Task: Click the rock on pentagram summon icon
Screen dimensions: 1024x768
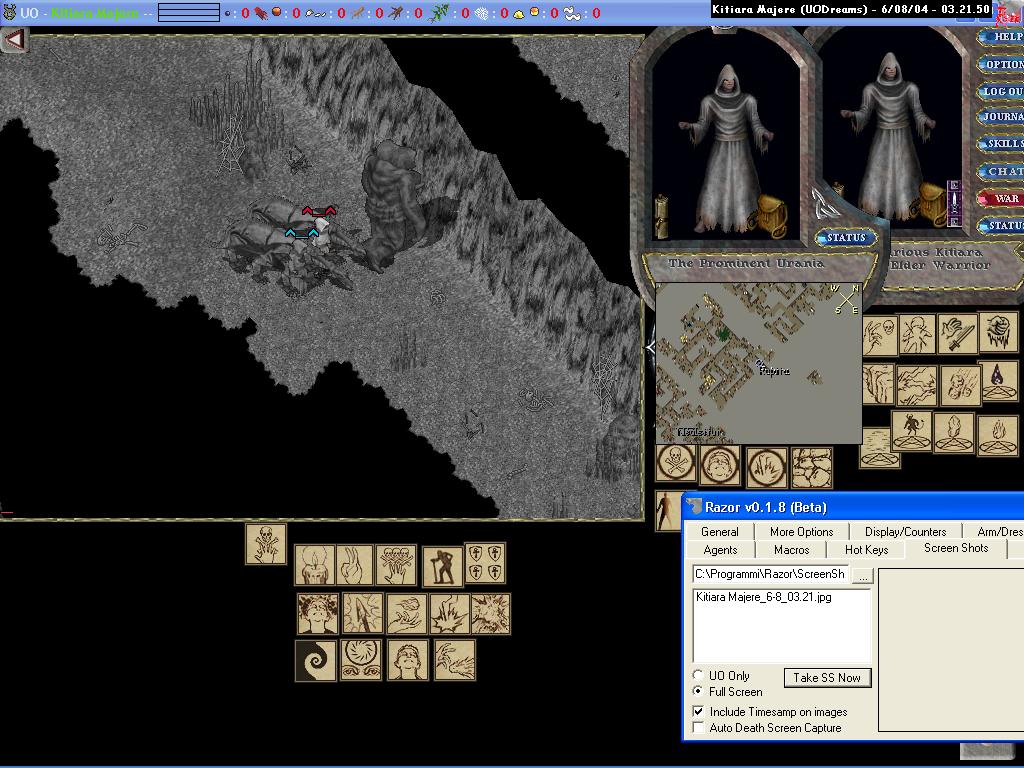Action: pos(953,432)
